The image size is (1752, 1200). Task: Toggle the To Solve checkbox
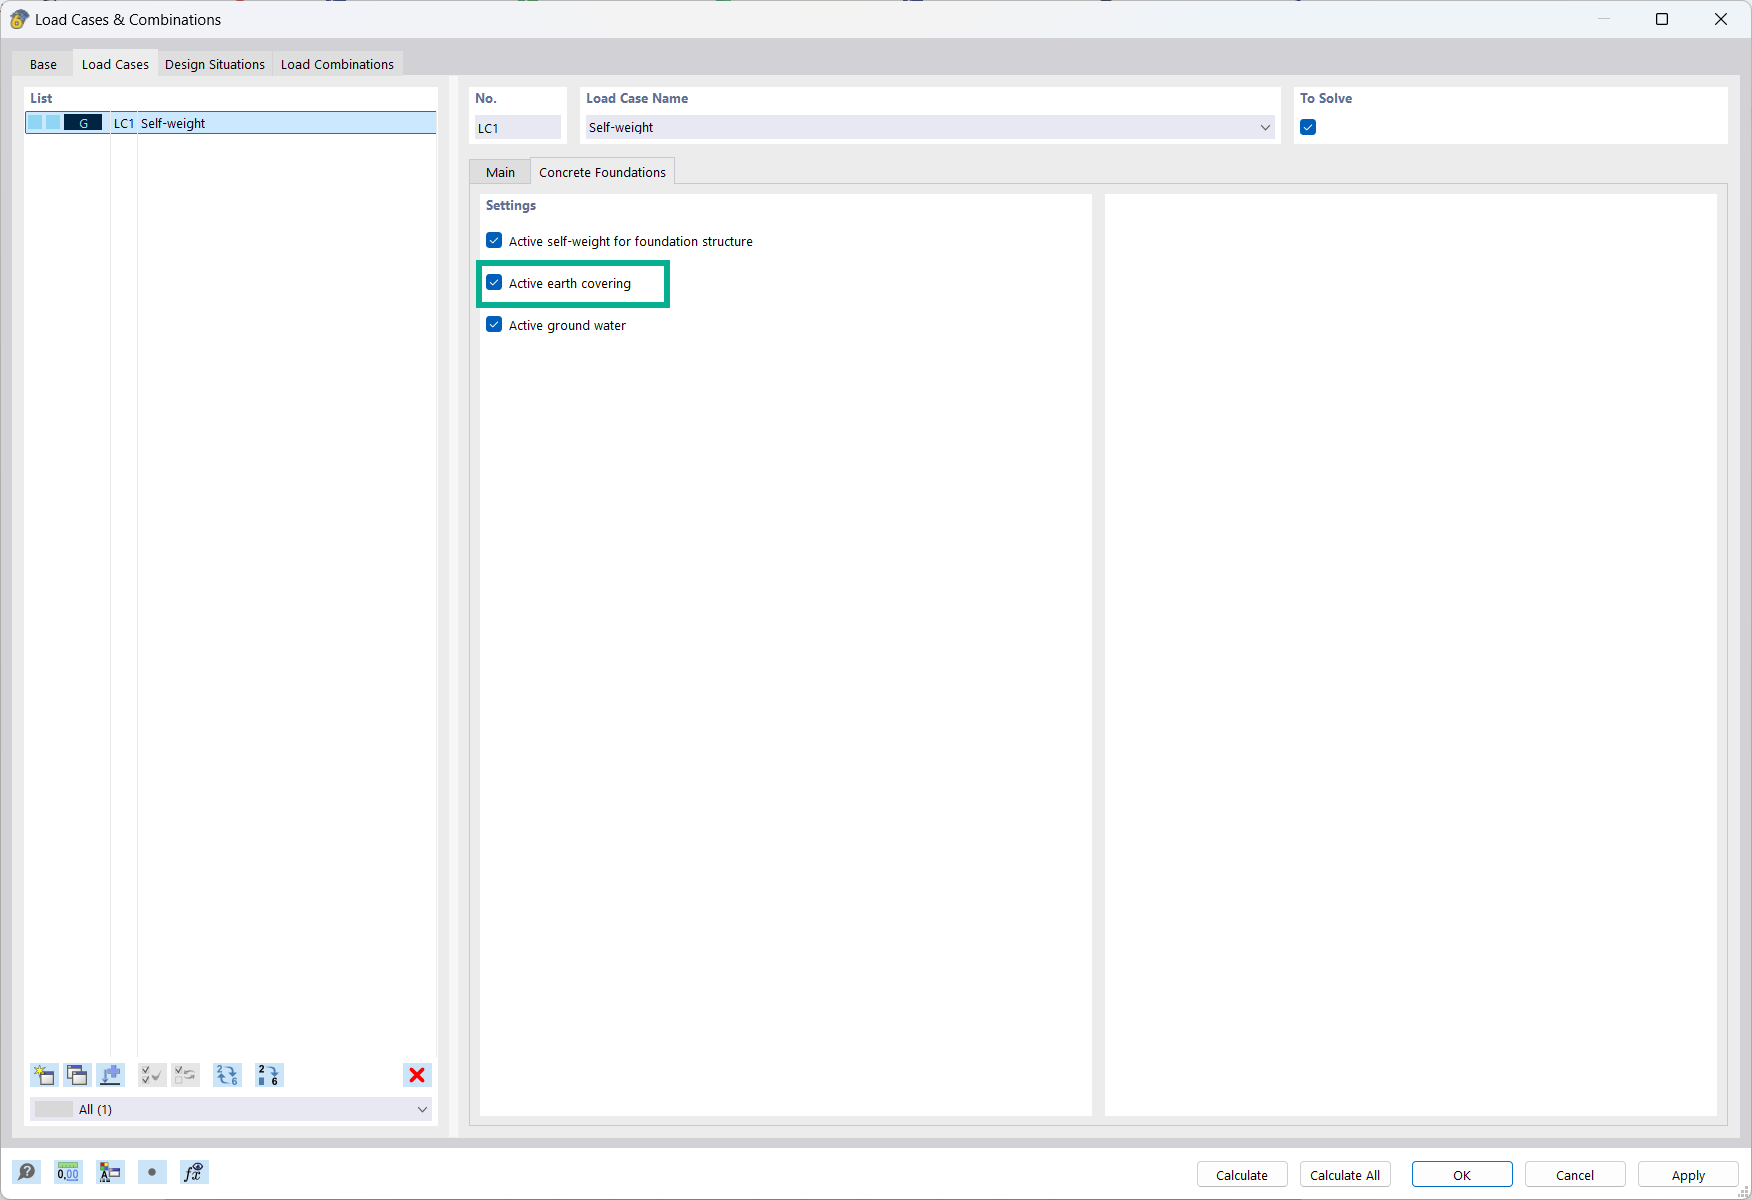[1308, 127]
